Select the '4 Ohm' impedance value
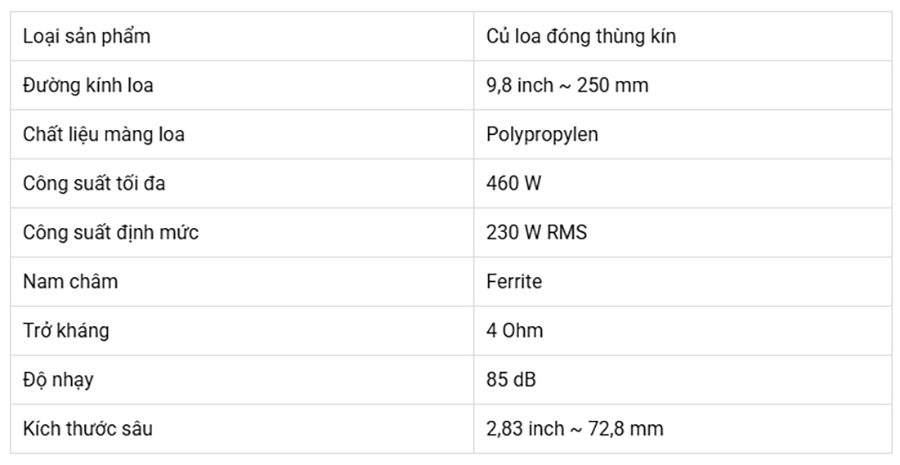Image resolution: width=900 pixels, height=465 pixels. [x=515, y=331]
